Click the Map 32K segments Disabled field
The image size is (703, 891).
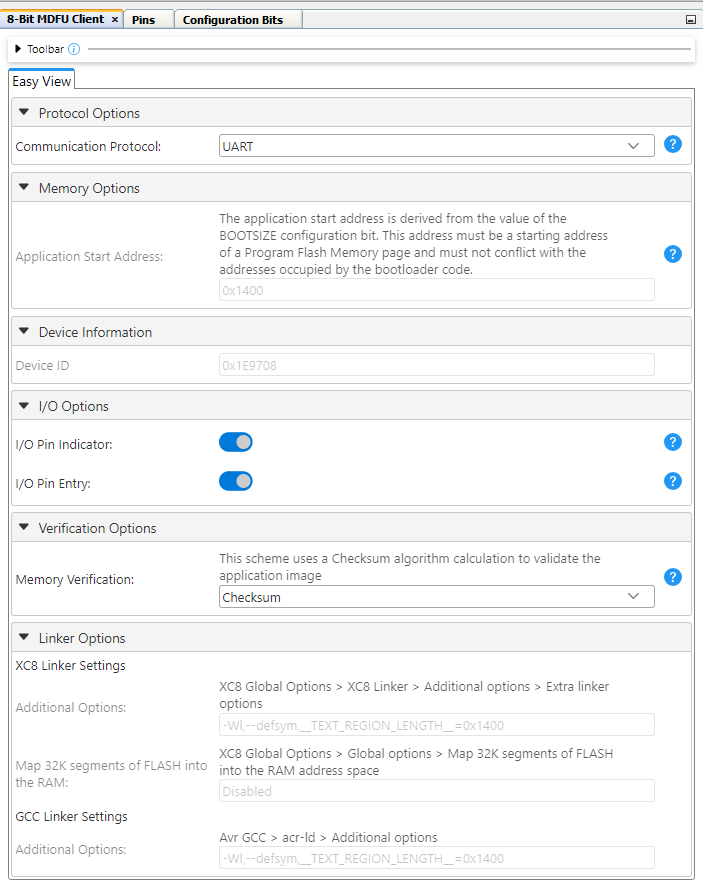[436, 791]
